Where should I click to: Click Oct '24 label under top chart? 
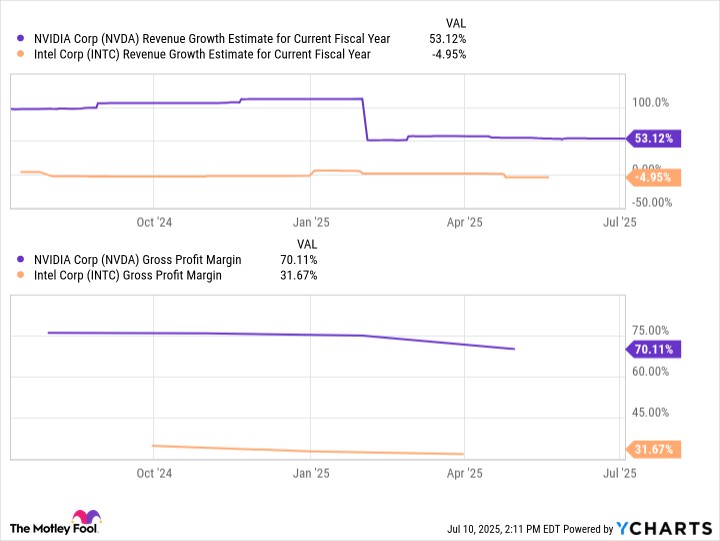point(154,222)
